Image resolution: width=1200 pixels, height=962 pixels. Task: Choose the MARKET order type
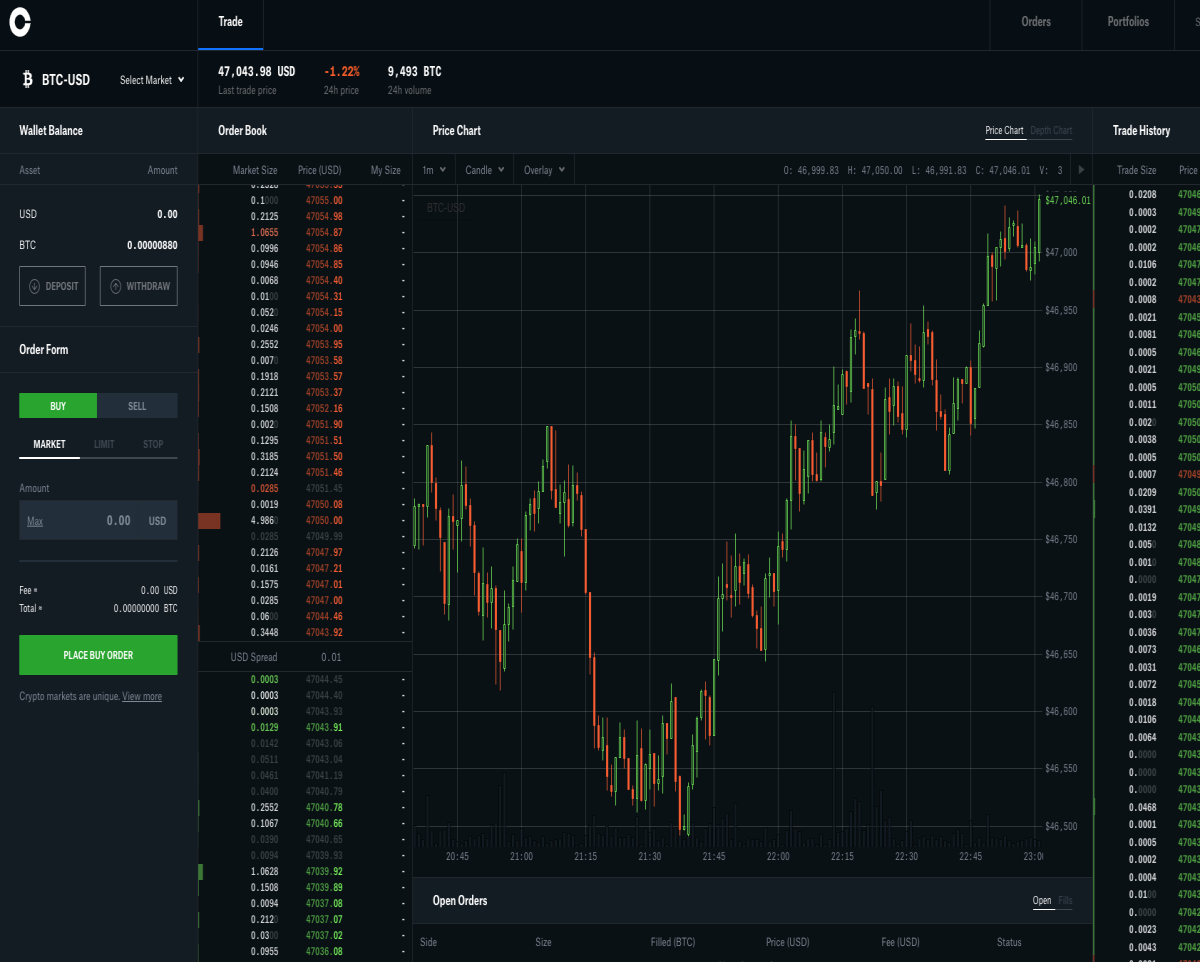pos(49,444)
